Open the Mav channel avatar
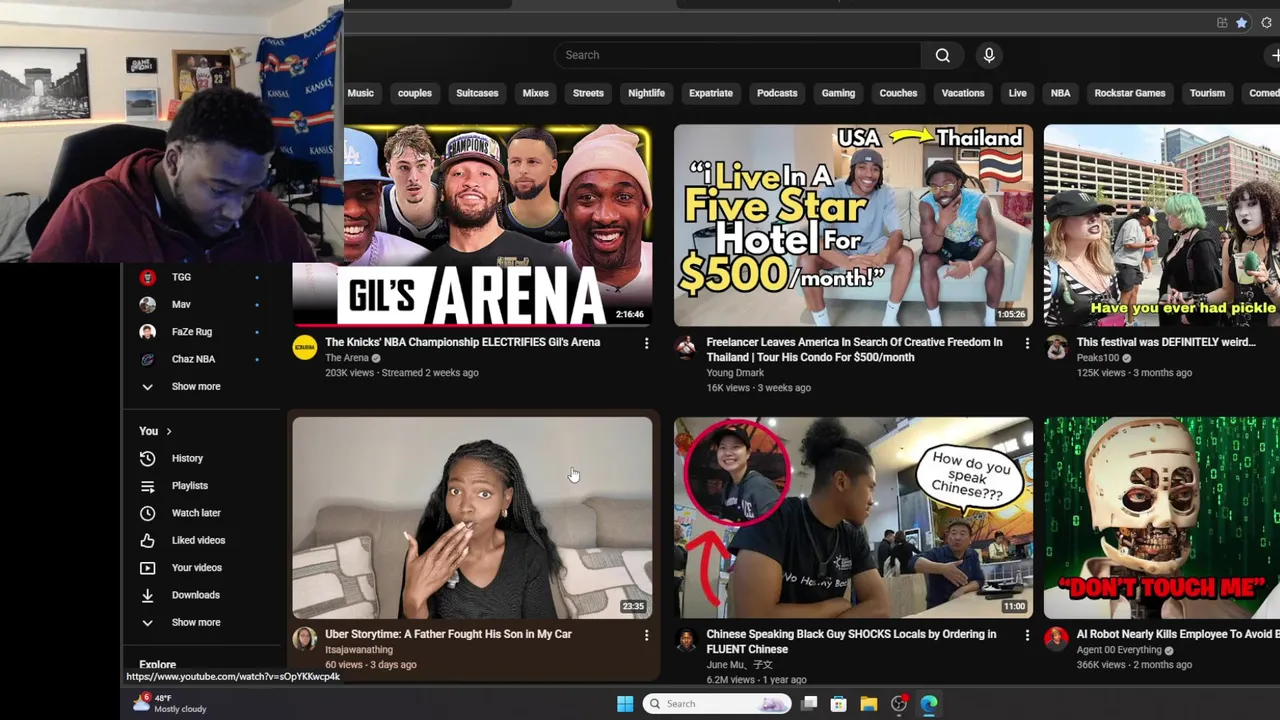The width and height of the screenshot is (1280, 720). (148, 304)
